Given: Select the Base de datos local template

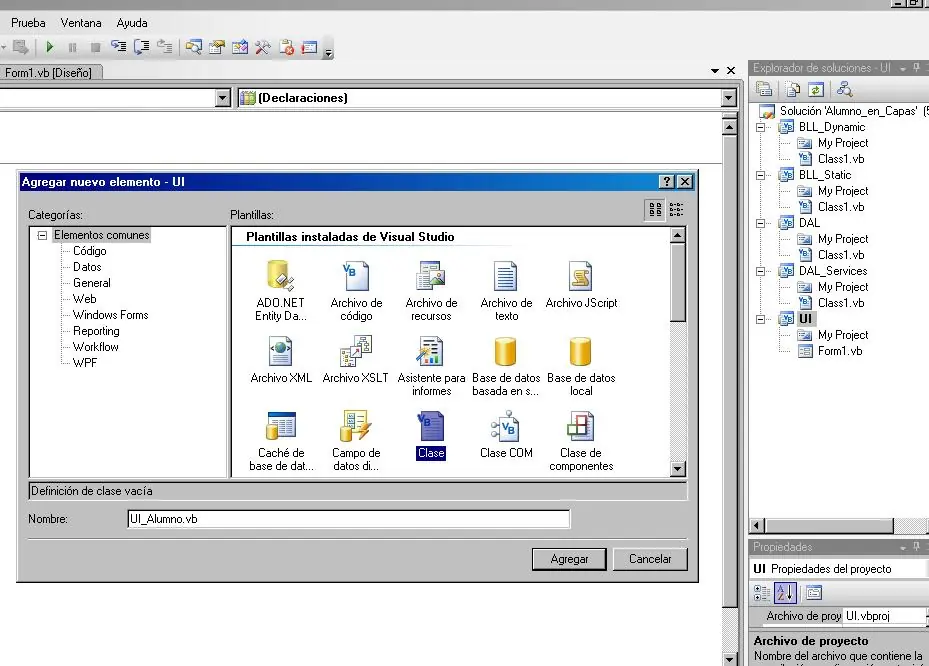Looking at the screenshot, I should 581,366.
